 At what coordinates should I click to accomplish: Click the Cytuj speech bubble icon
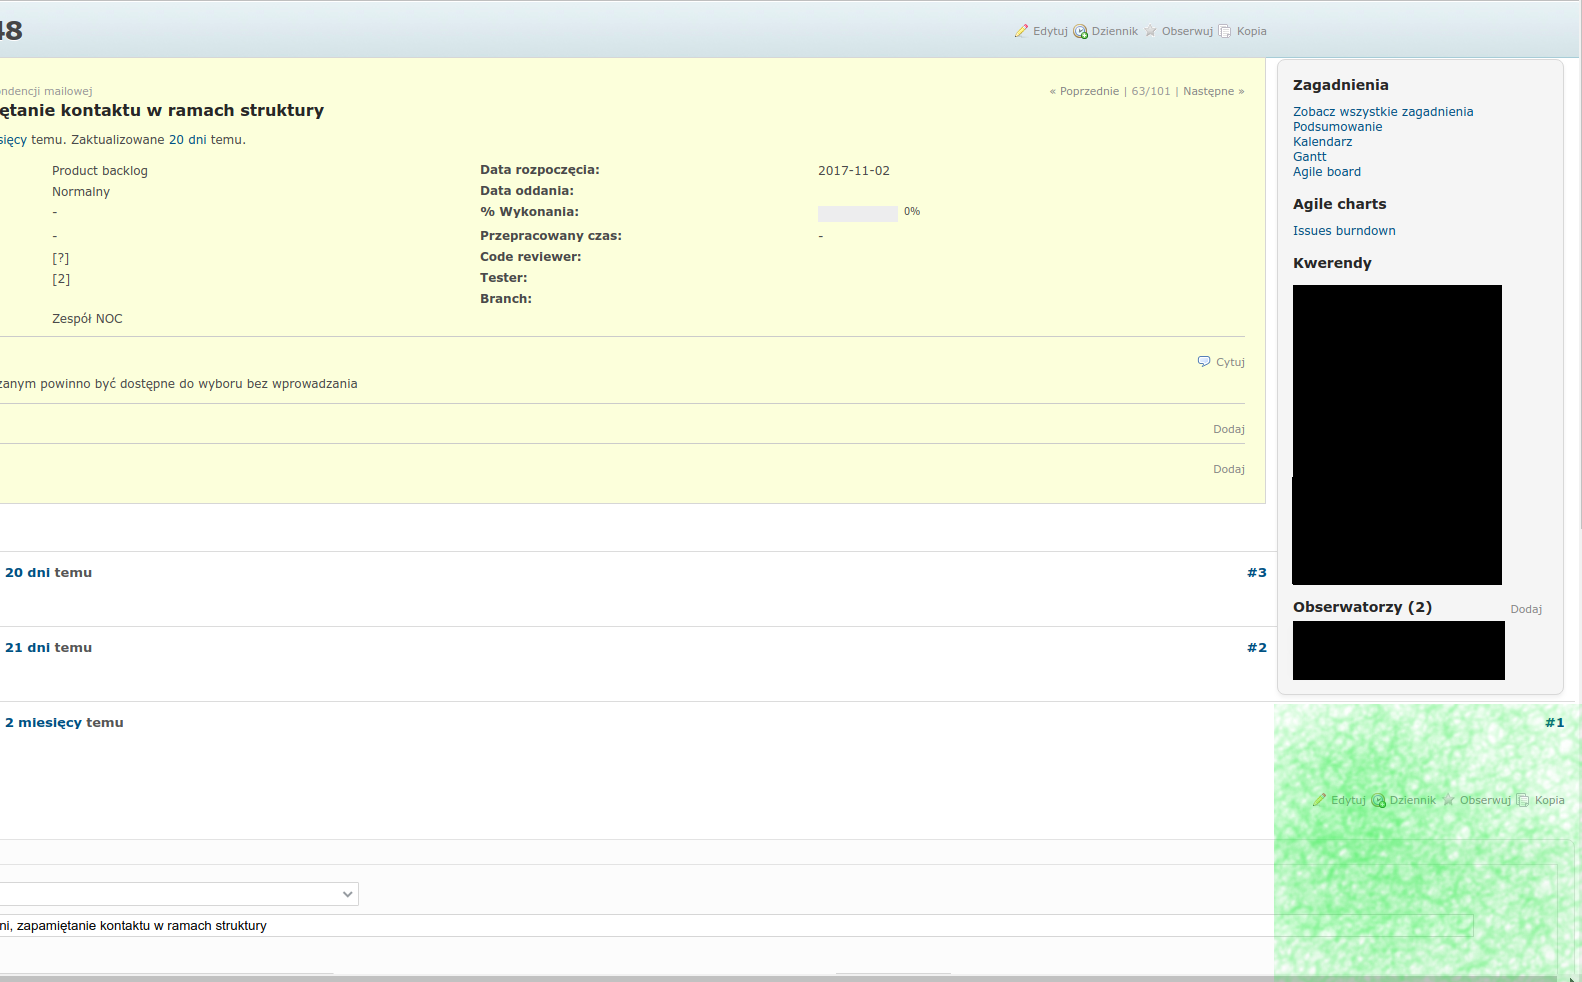1204,361
